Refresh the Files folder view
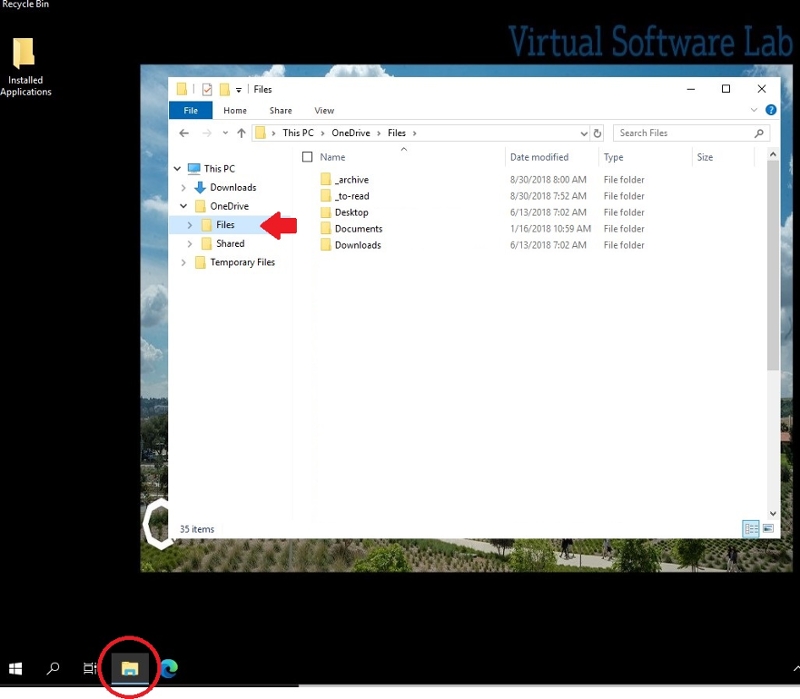 coord(597,133)
